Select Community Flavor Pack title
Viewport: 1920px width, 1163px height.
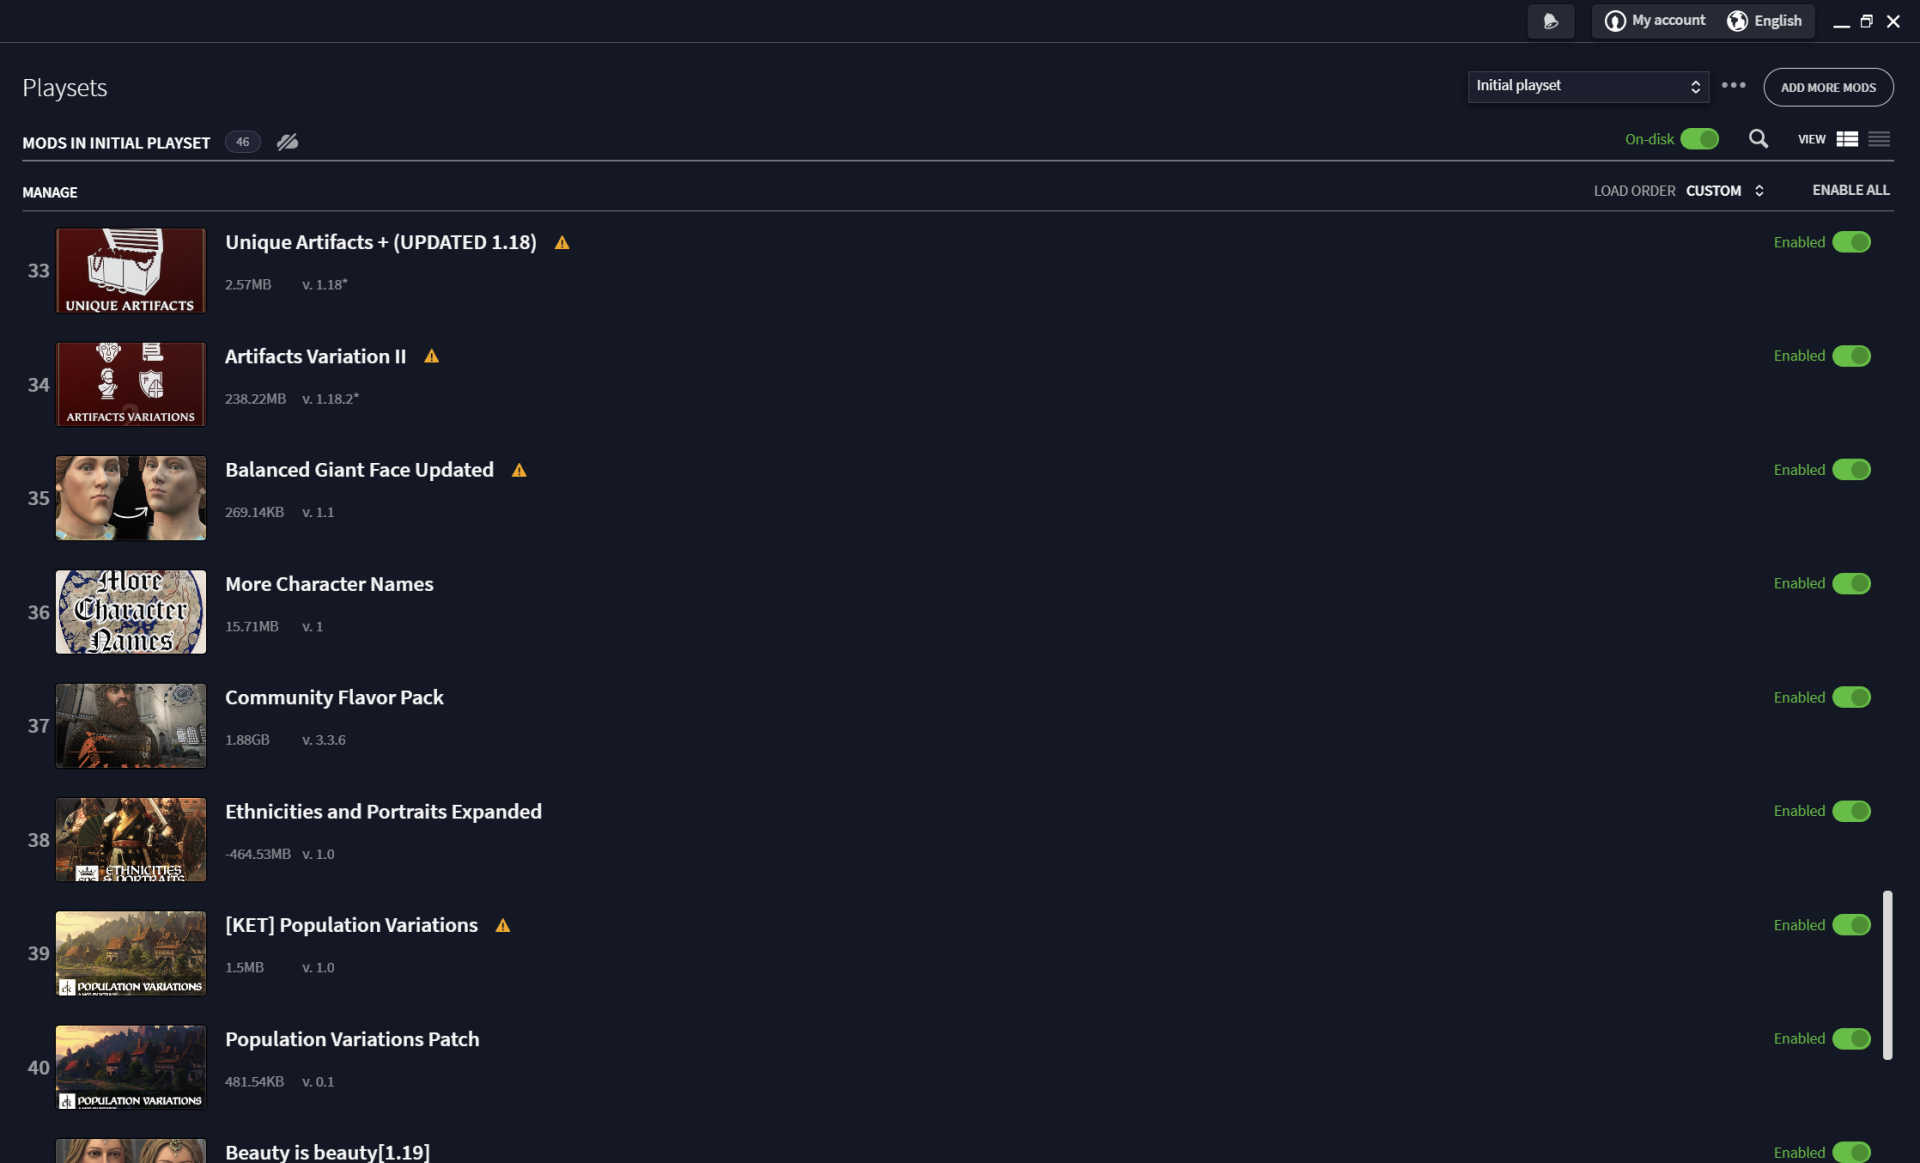[334, 698]
